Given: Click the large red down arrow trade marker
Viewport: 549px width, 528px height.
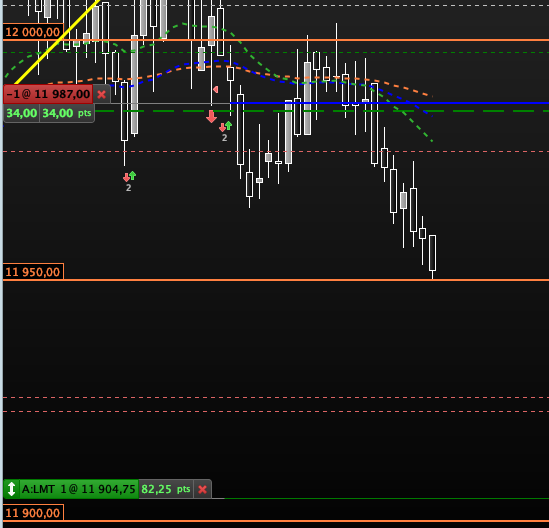Looking at the screenshot, I should (211, 117).
